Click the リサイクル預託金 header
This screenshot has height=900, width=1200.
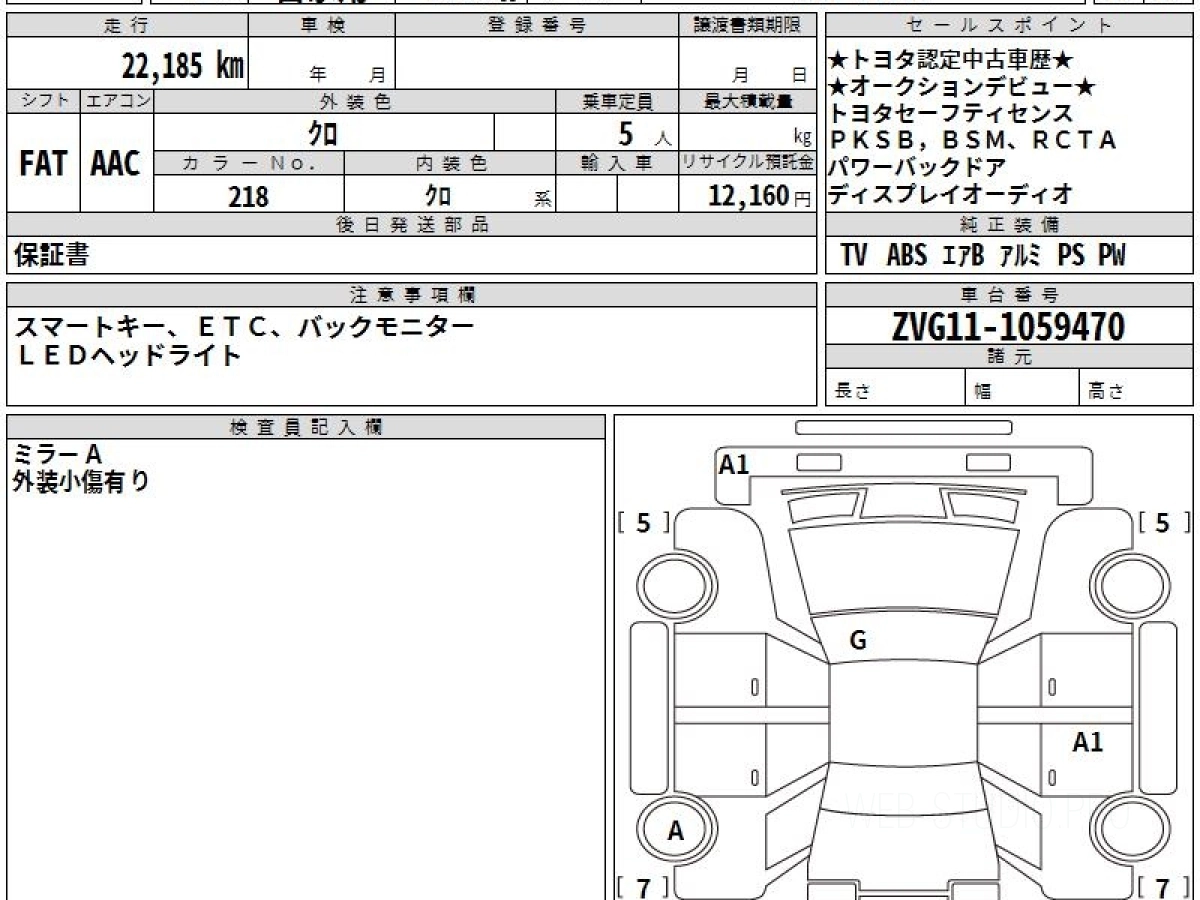pos(748,164)
